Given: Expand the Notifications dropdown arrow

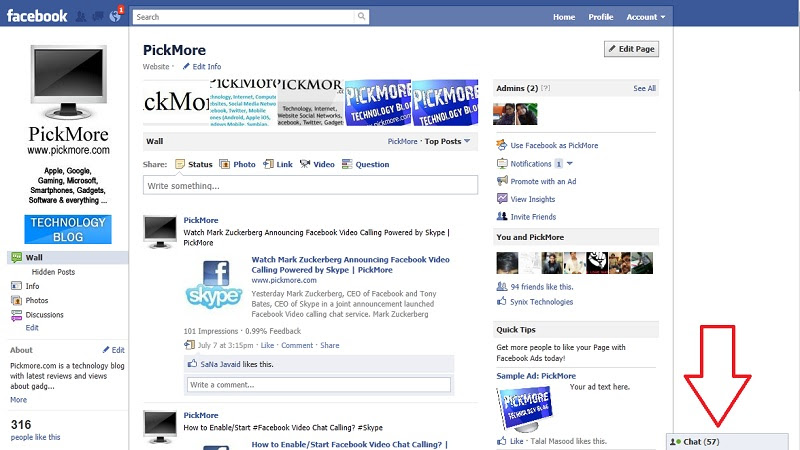Looking at the screenshot, I should tap(570, 163).
